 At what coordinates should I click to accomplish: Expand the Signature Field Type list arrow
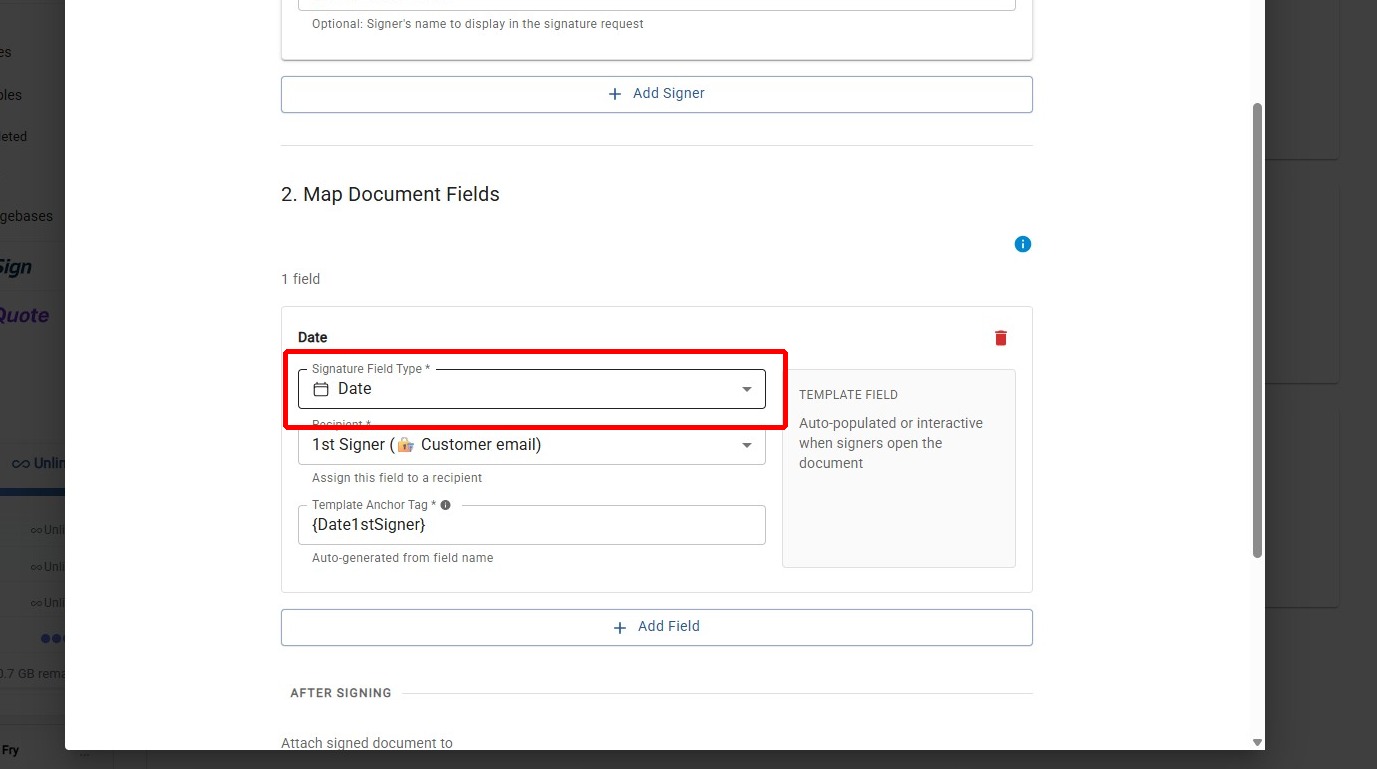click(744, 389)
